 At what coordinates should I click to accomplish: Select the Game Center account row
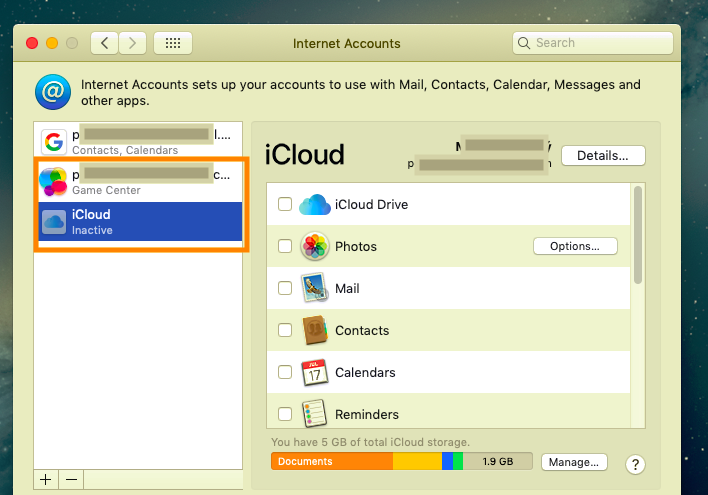point(140,182)
